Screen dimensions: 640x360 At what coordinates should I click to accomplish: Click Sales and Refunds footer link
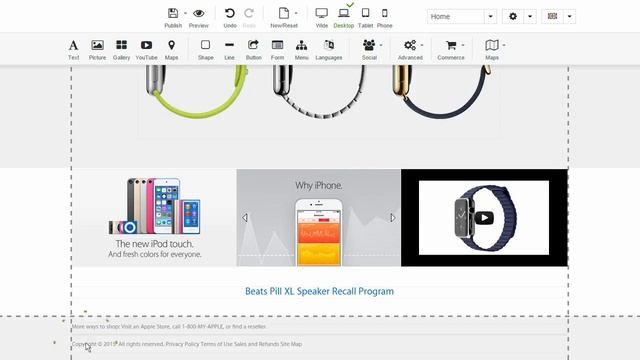(256, 344)
